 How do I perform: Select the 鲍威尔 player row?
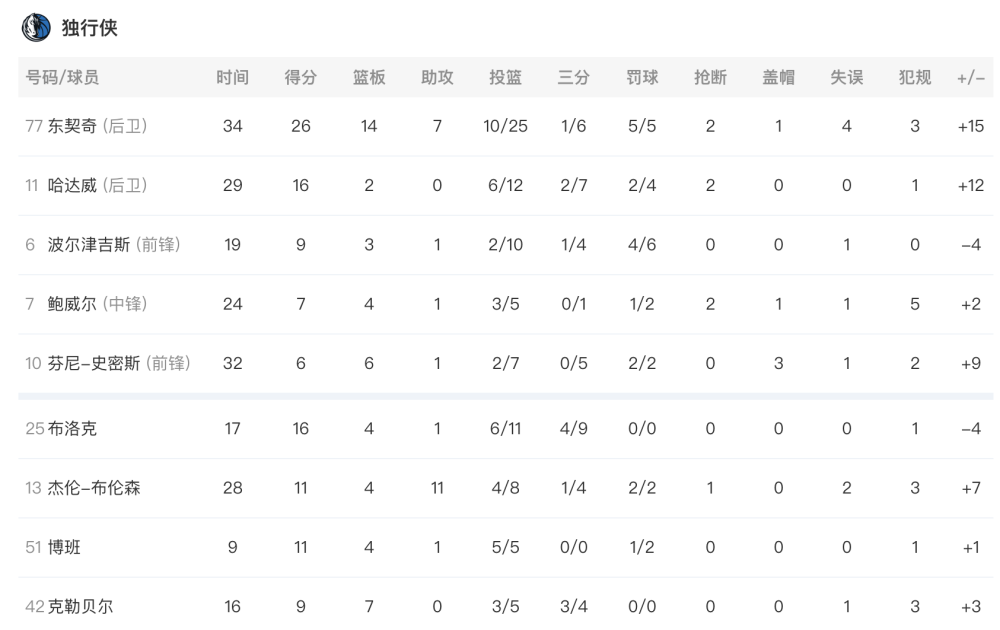505,304
